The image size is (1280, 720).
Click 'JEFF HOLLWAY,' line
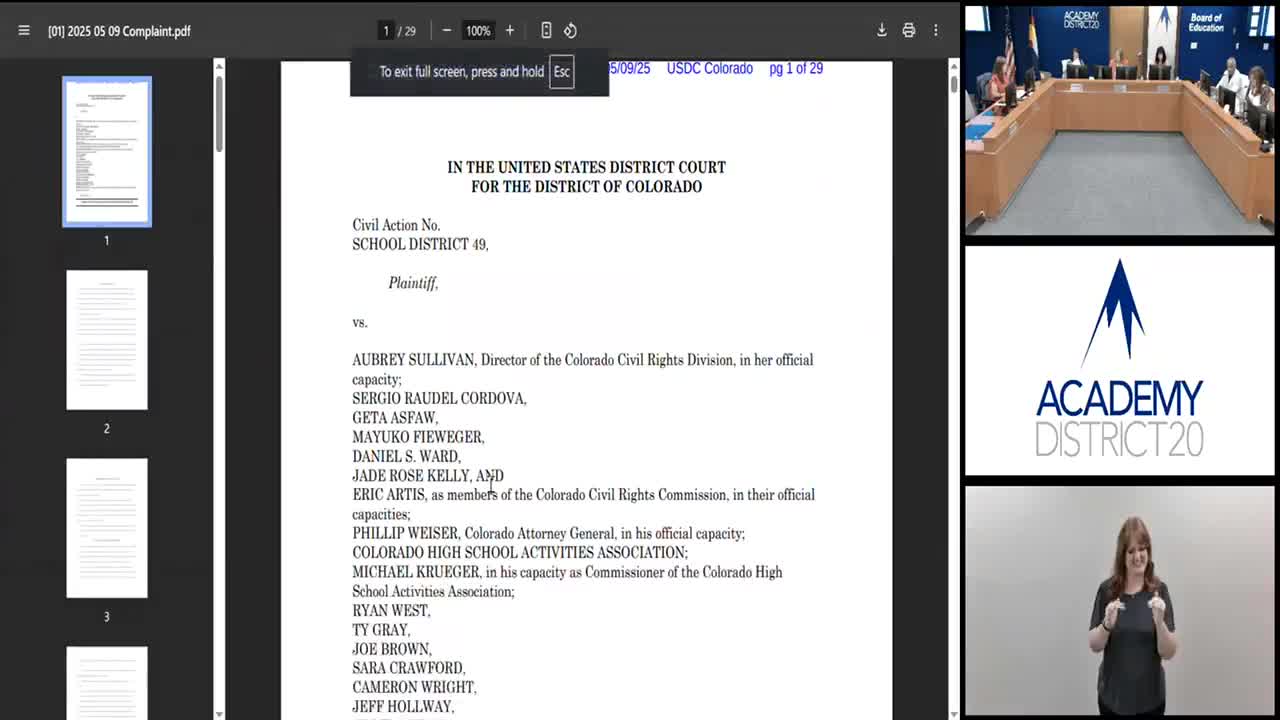pos(403,707)
